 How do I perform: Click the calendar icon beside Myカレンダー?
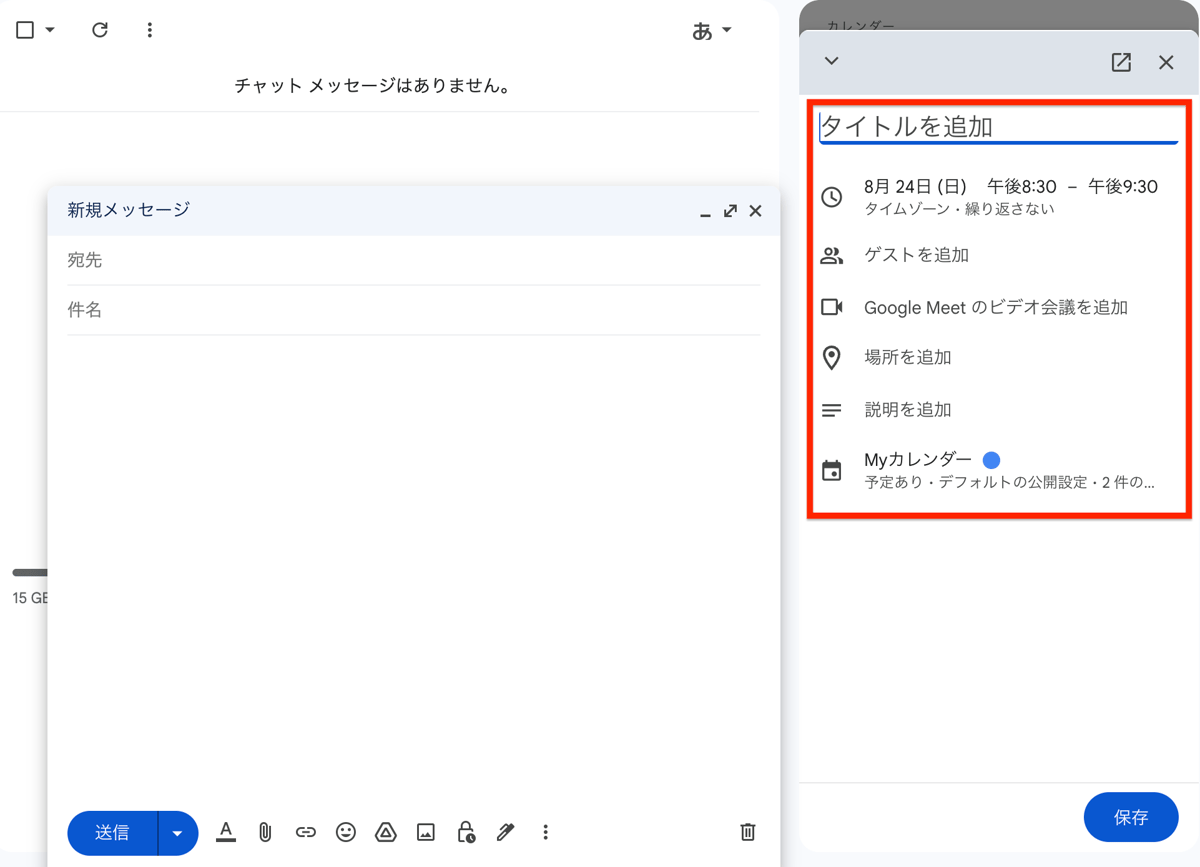point(832,470)
